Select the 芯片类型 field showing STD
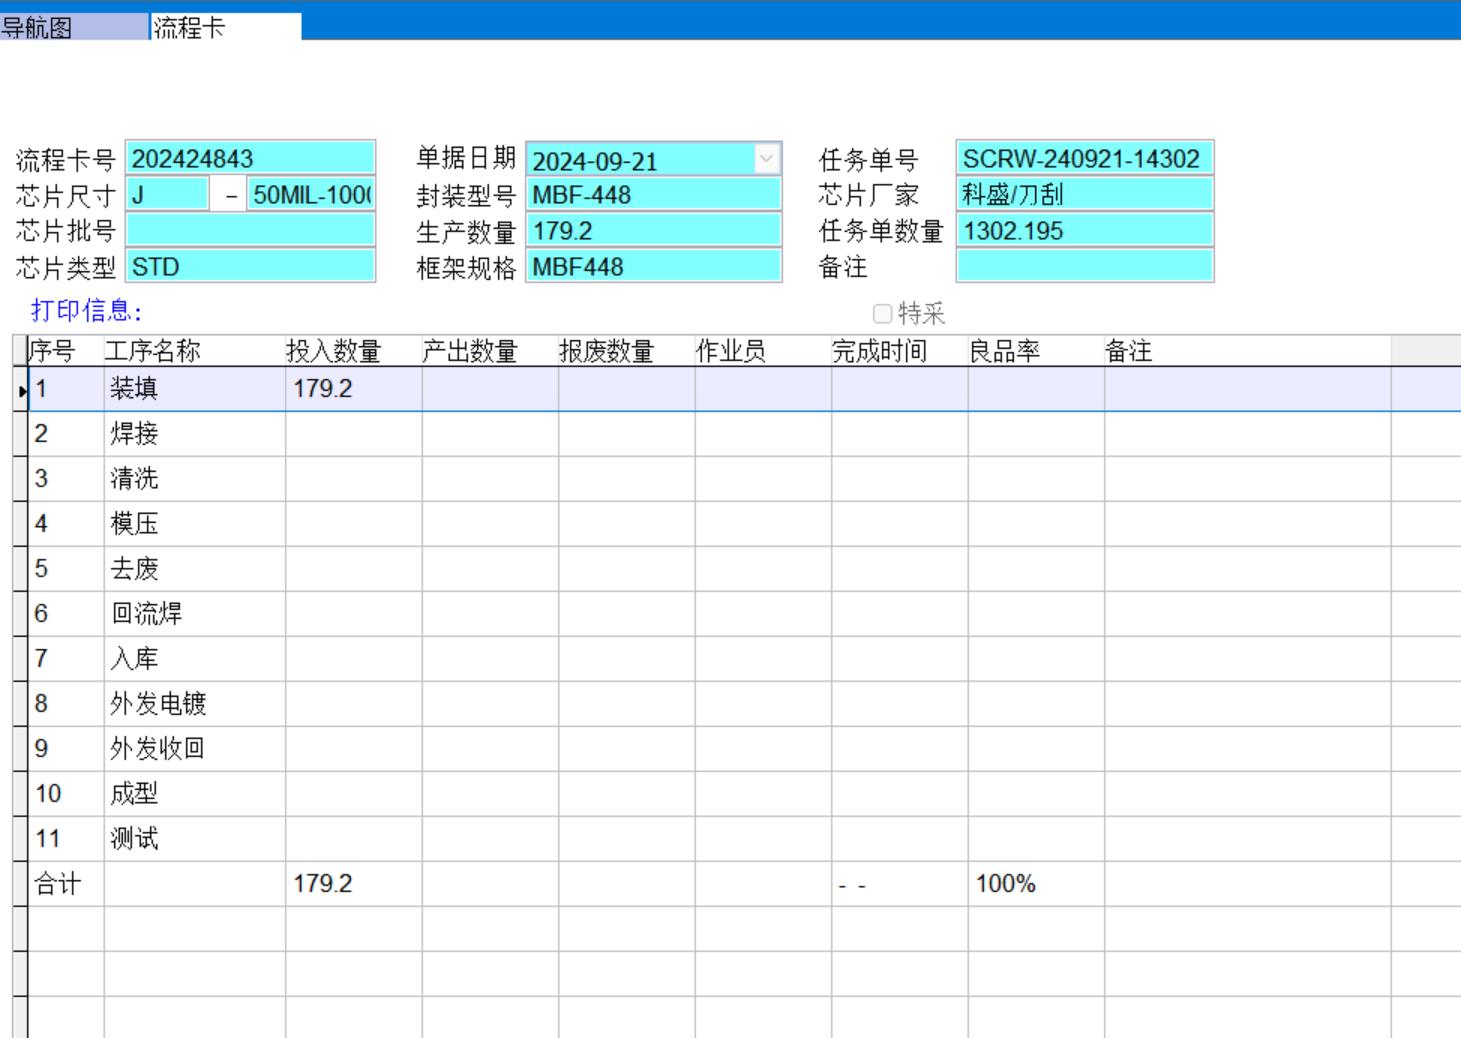The image size is (1461, 1038). coord(250,267)
